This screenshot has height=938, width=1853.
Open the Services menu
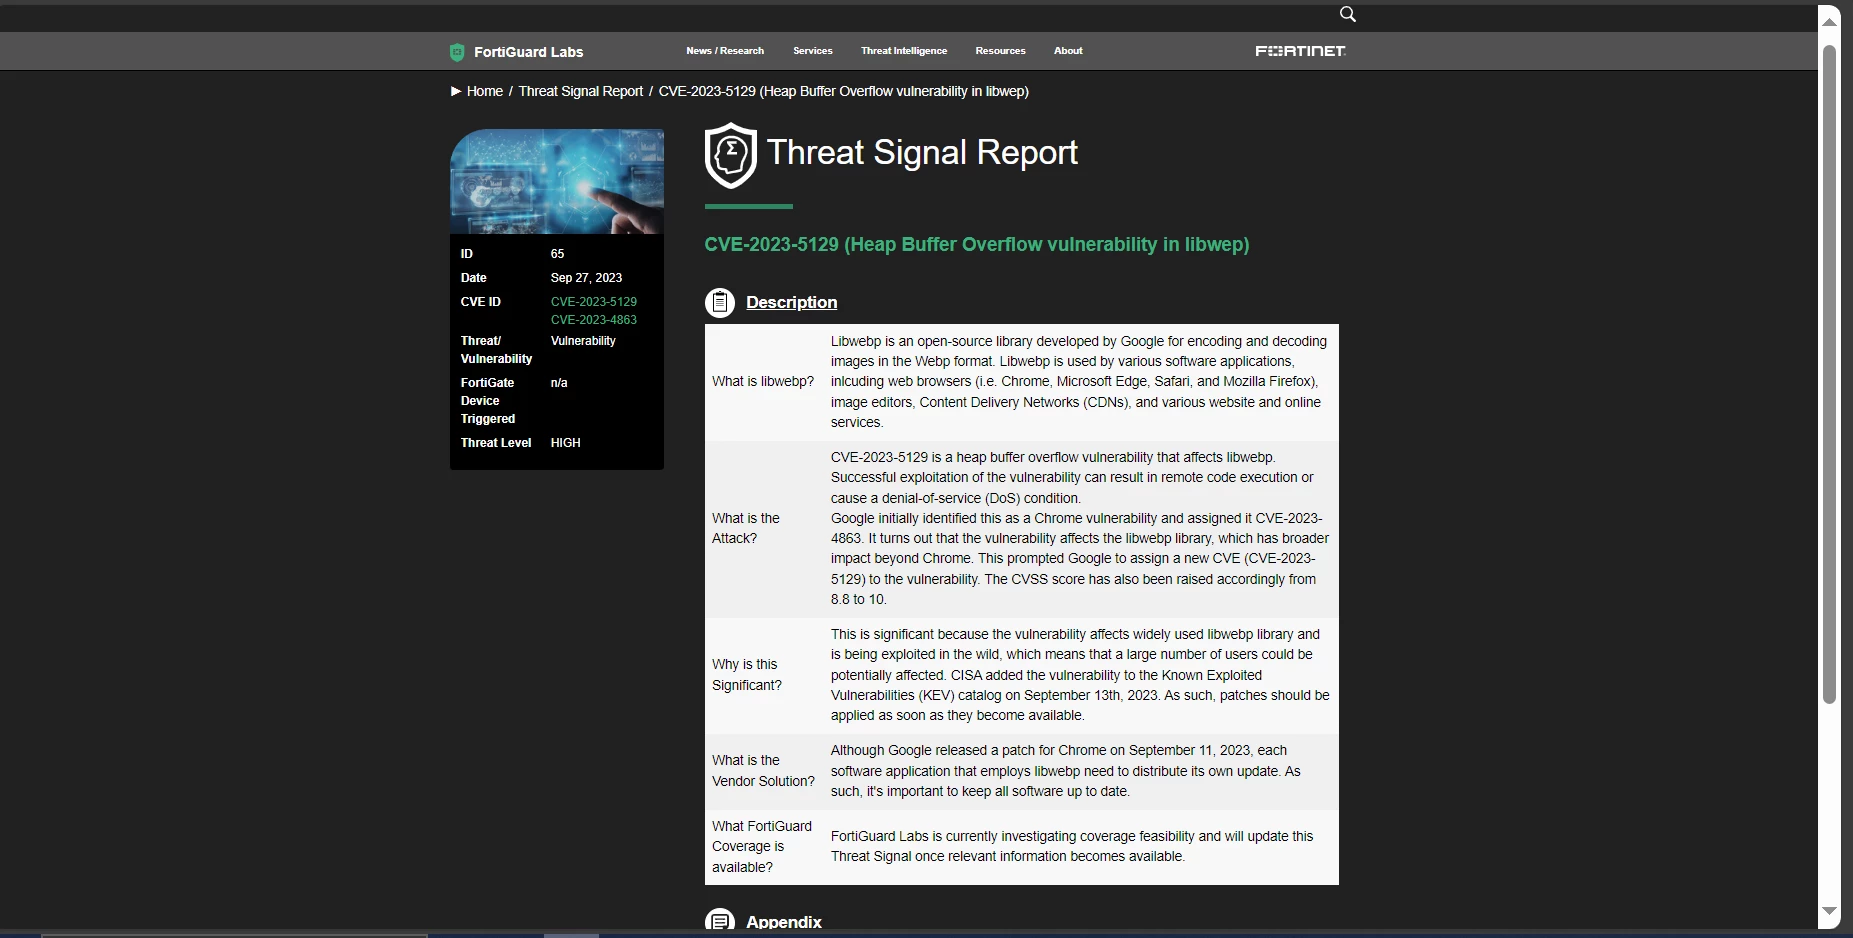[x=813, y=51]
